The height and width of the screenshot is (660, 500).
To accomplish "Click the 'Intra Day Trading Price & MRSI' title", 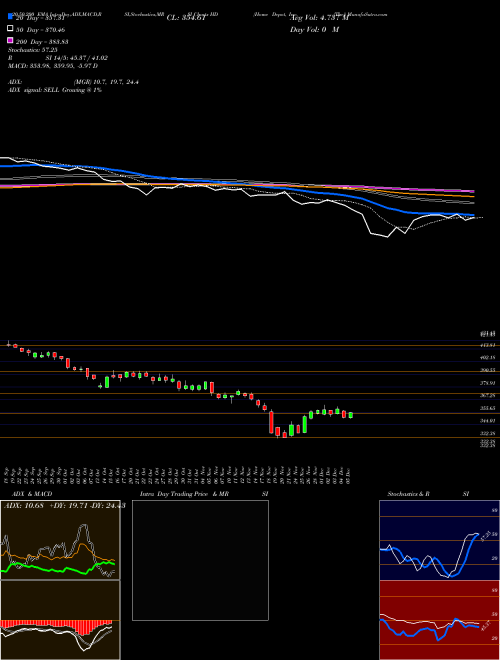I will pos(204,494).
